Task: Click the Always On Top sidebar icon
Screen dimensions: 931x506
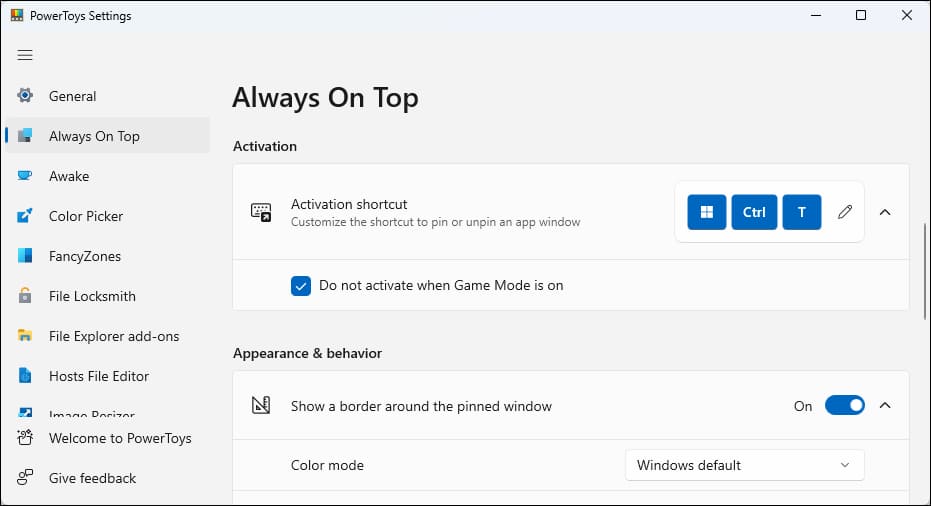Action: tap(25, 135)
